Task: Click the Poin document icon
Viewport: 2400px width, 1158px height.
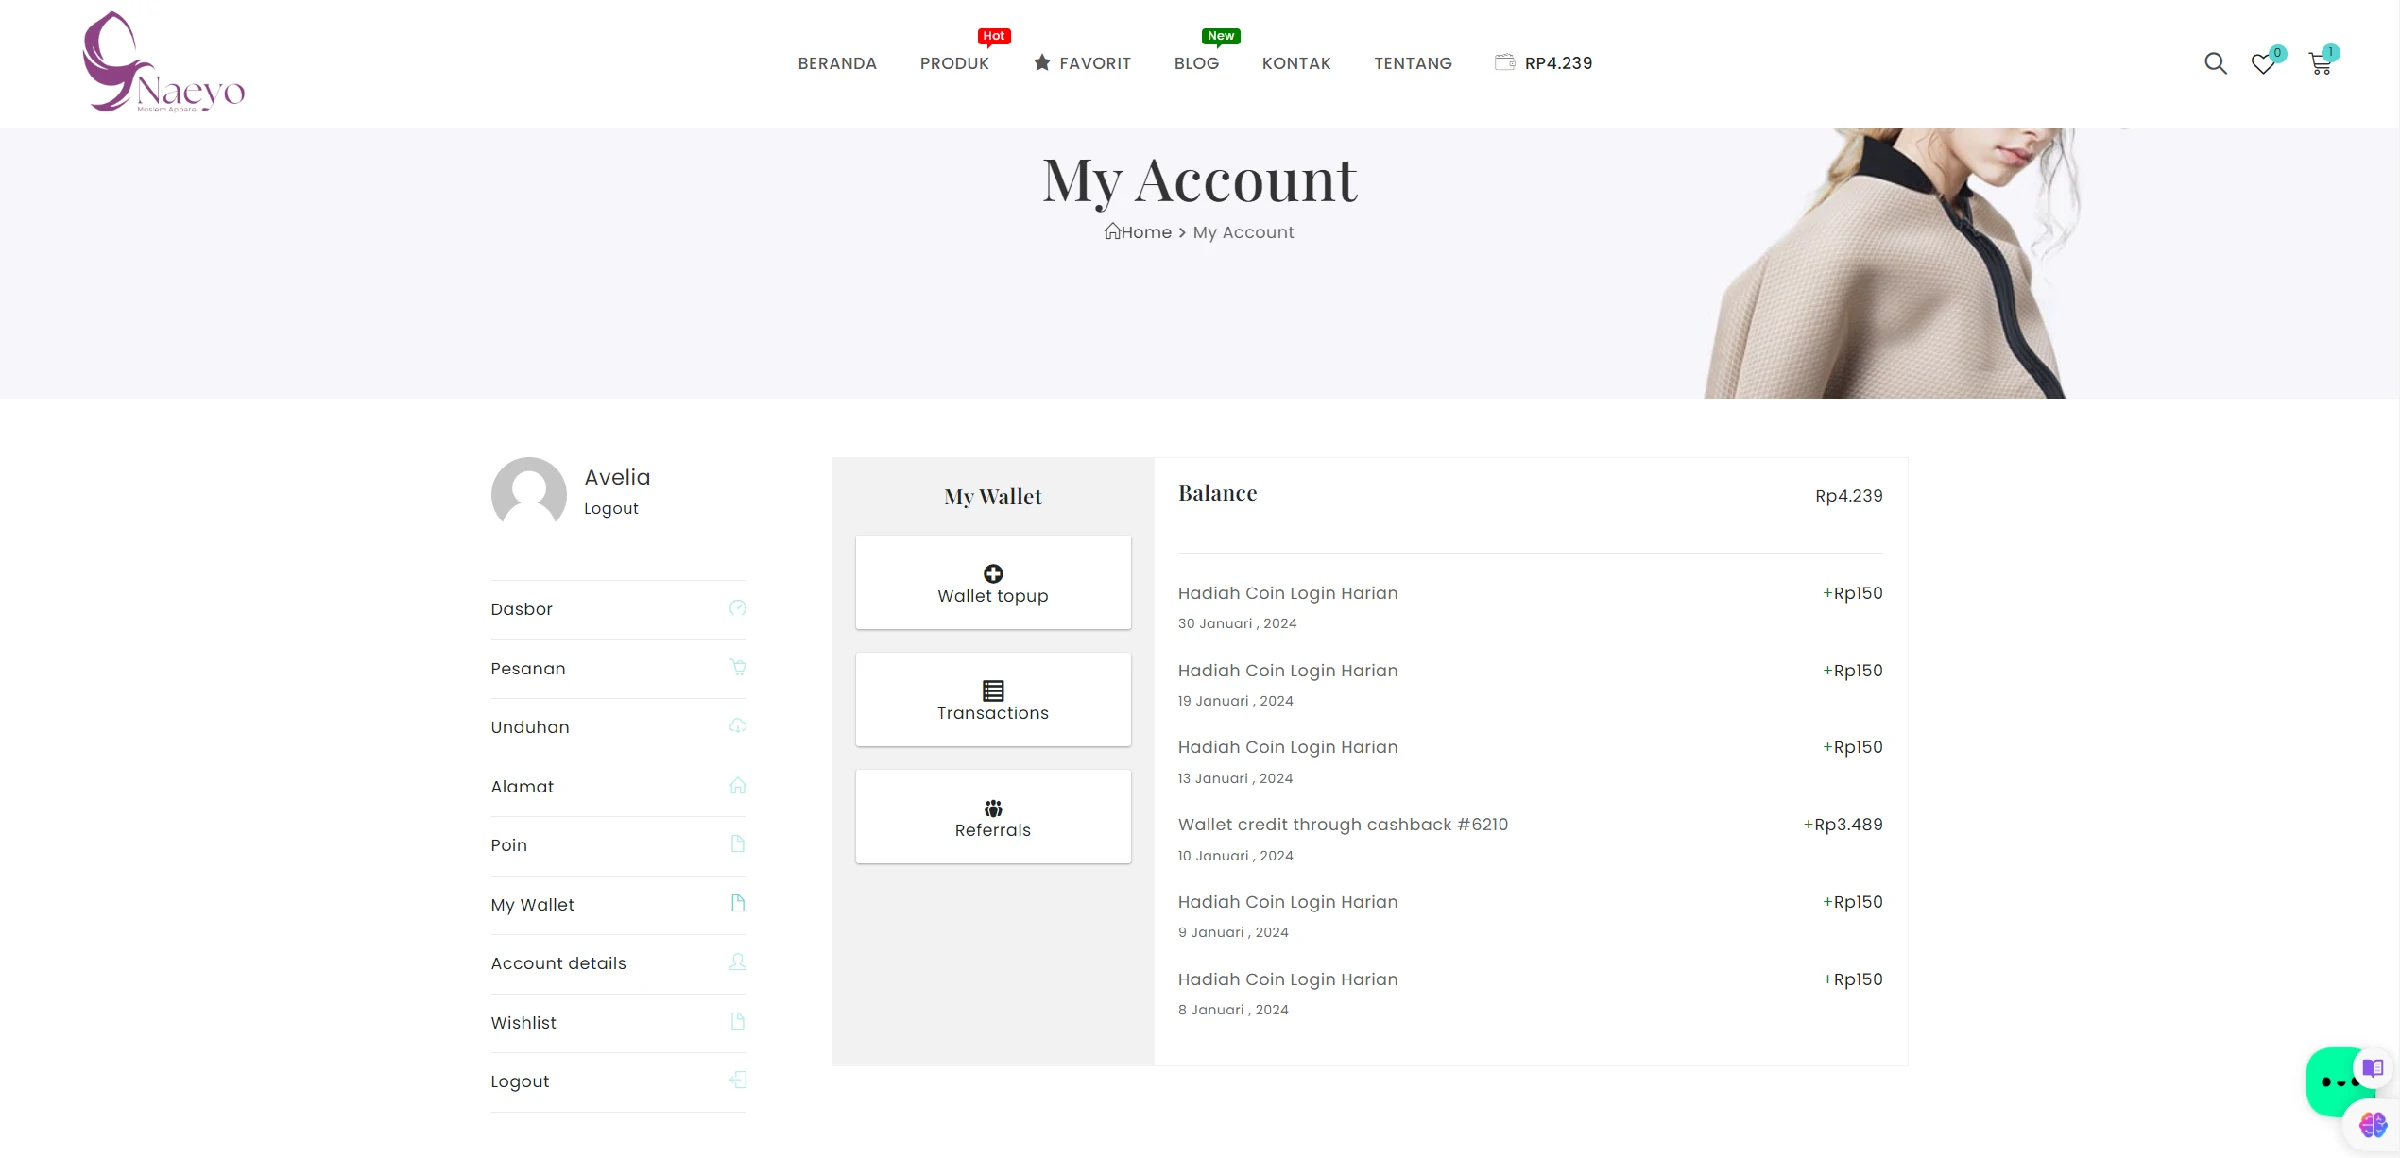Action: pyautogui.click(x=738, y=844)
